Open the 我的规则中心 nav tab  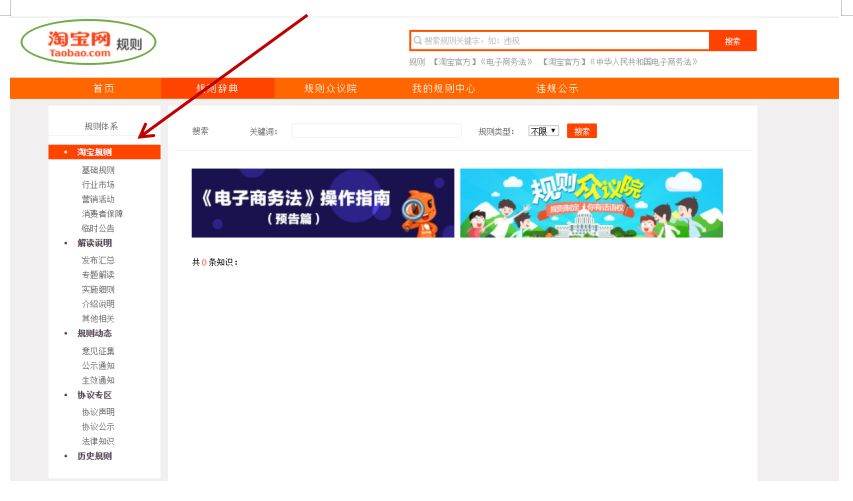coord(443,89)
